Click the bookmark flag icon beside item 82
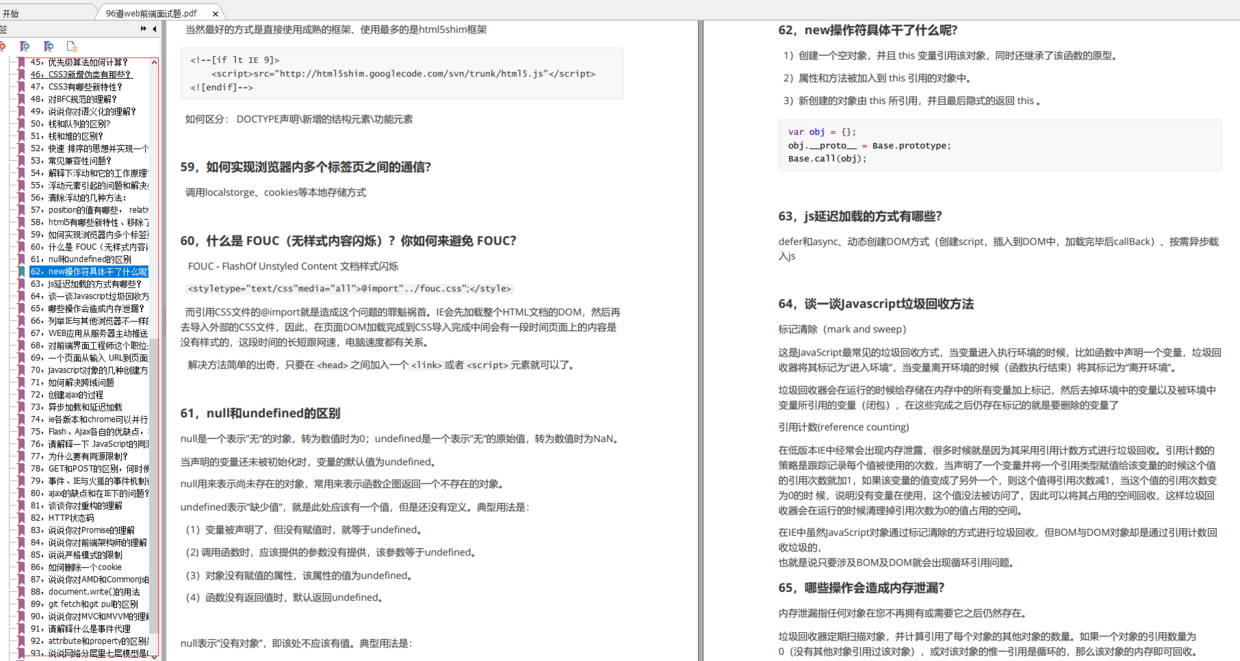The width and height of the screenshot is (1240, 661). [x=22, y=518]
